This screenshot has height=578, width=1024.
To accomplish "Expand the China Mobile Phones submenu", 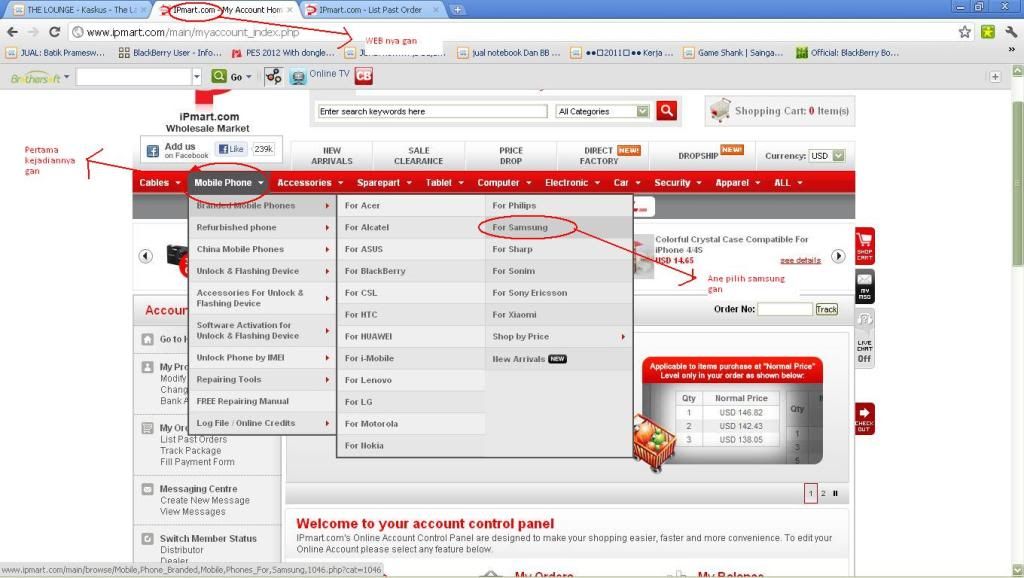I will (x=327, y=249).
